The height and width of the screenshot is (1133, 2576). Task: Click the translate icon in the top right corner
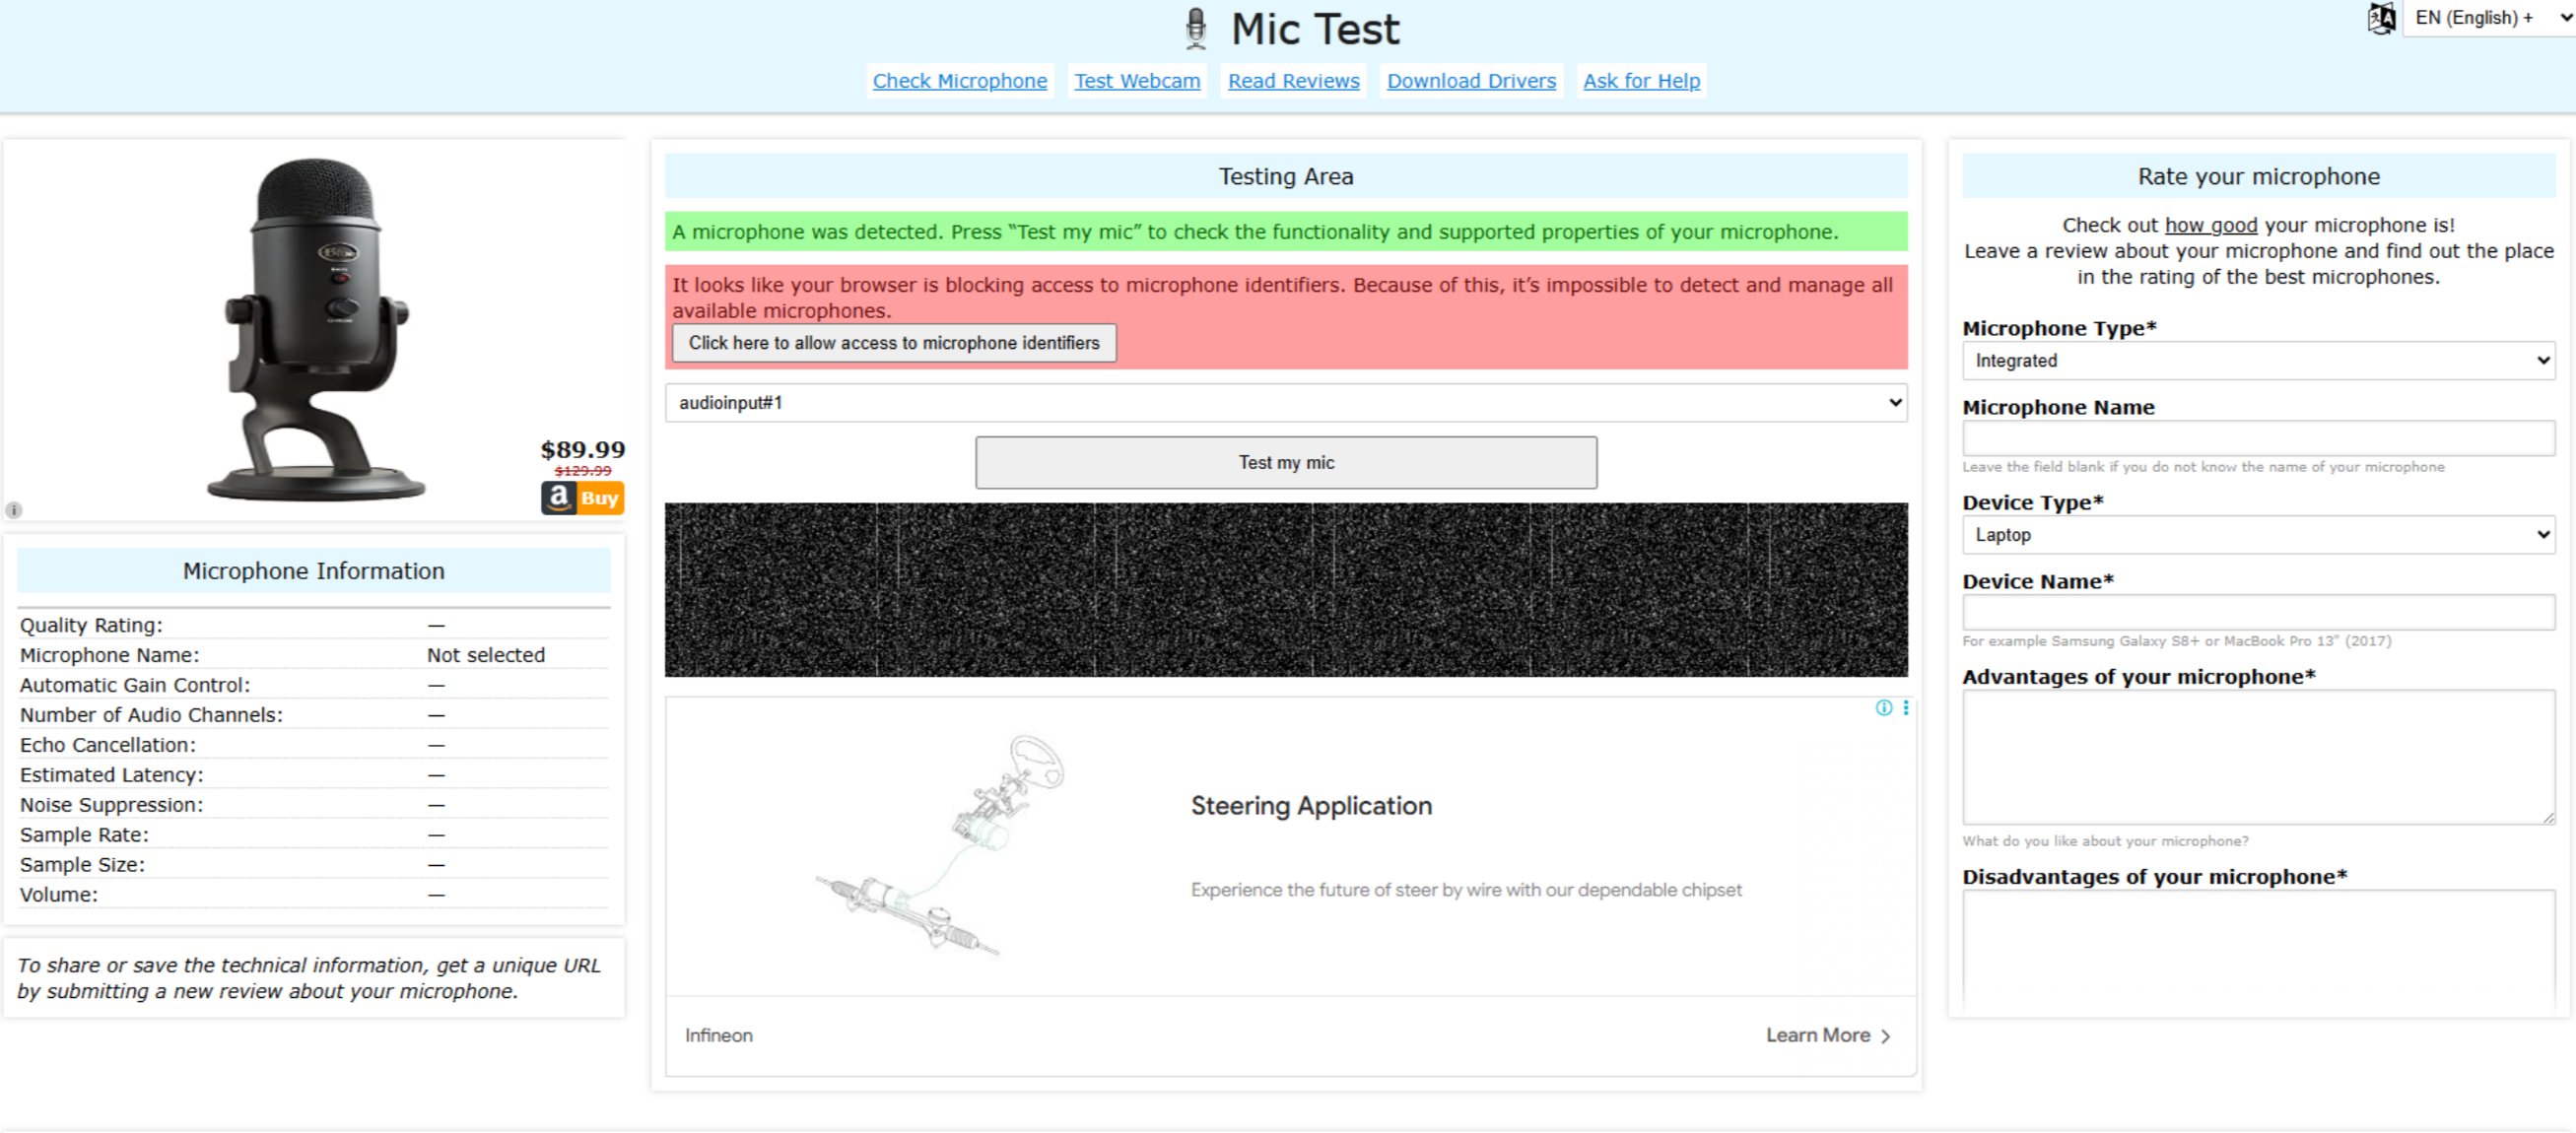pos(2382,17)
